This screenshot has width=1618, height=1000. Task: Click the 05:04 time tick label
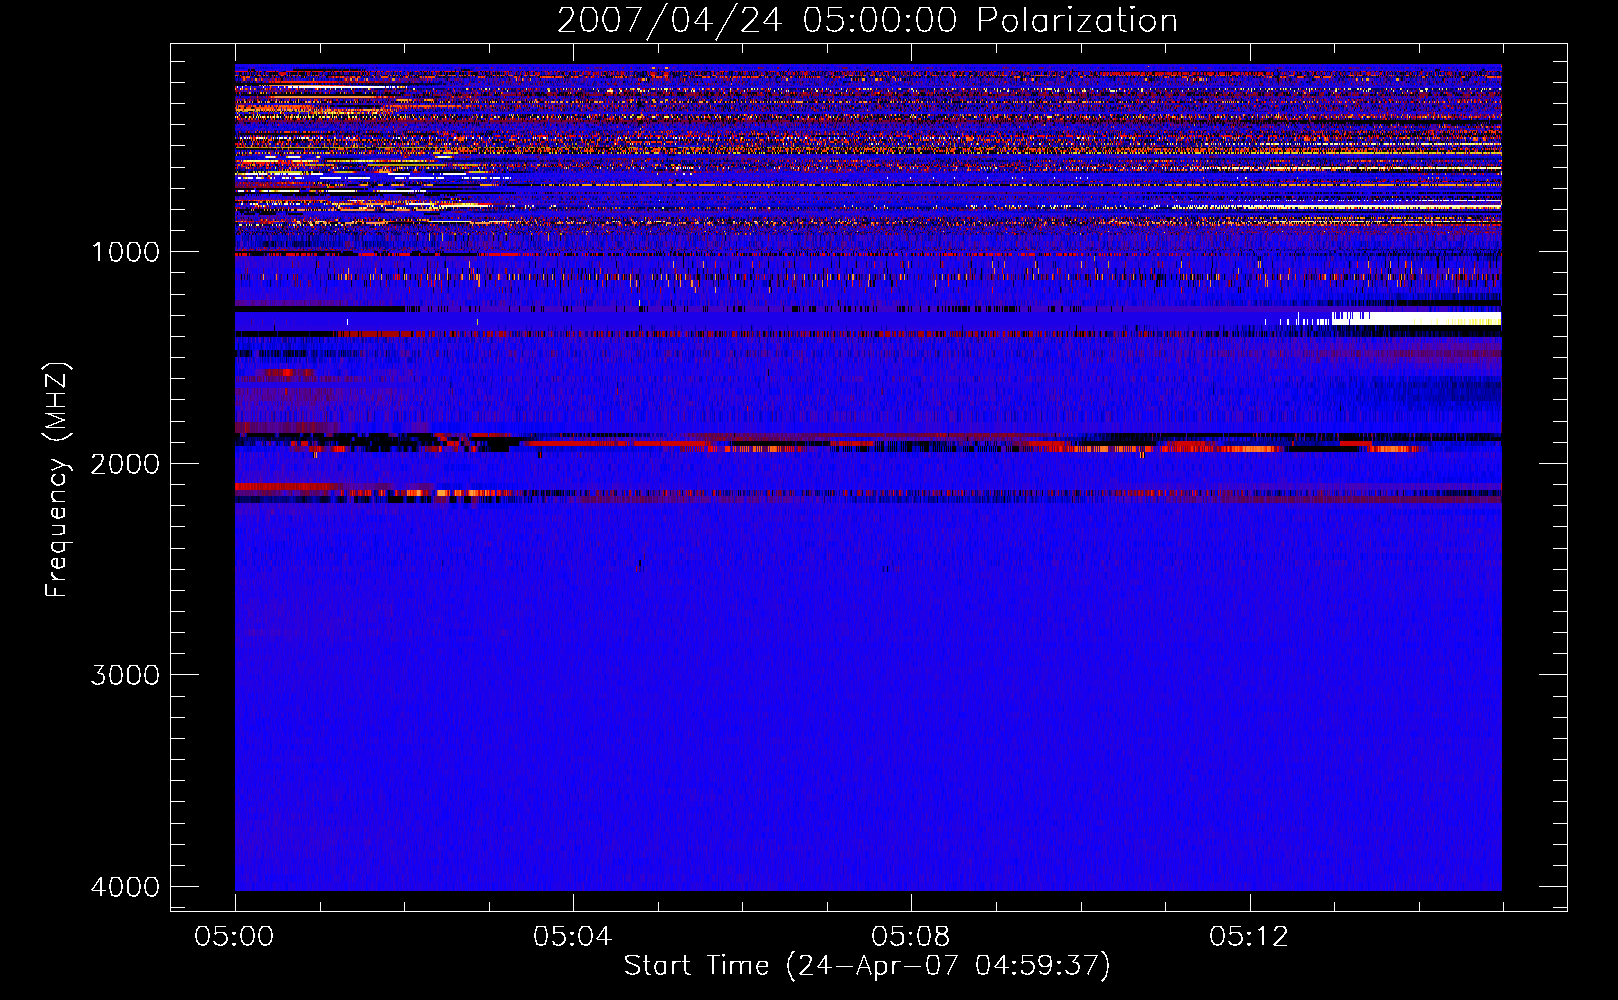pos(572,937)
